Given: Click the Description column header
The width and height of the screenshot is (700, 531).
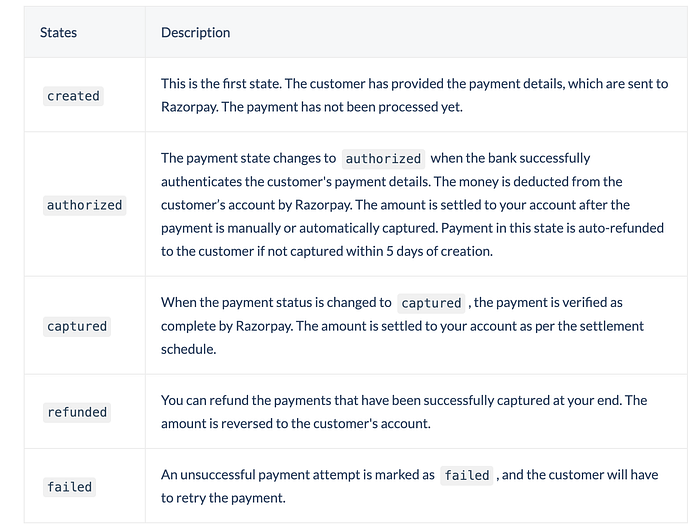Looking at the screenshot, I should (x=196, y=33).
